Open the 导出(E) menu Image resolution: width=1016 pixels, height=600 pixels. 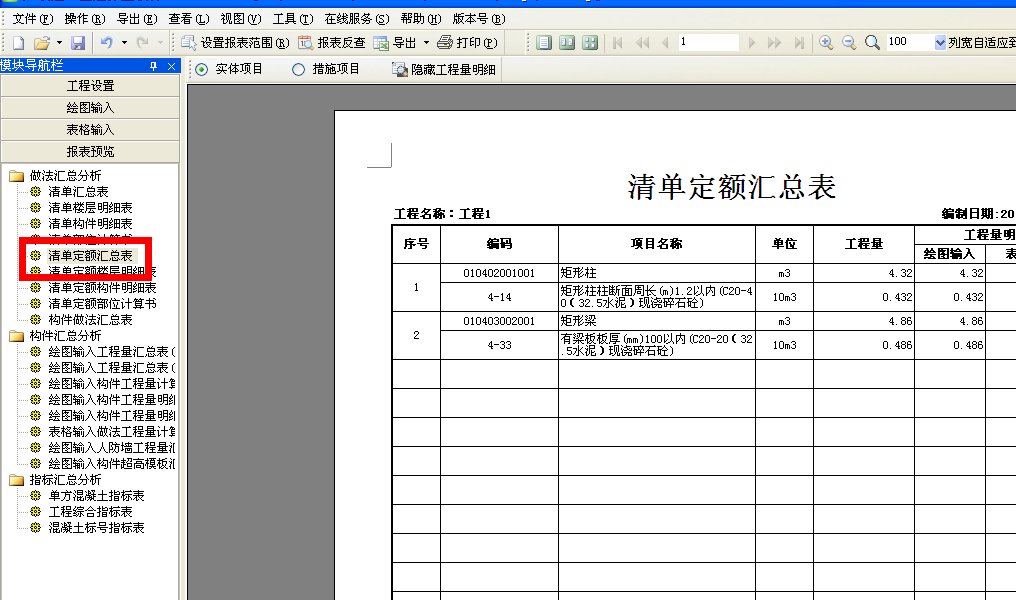tap(137, 19)
